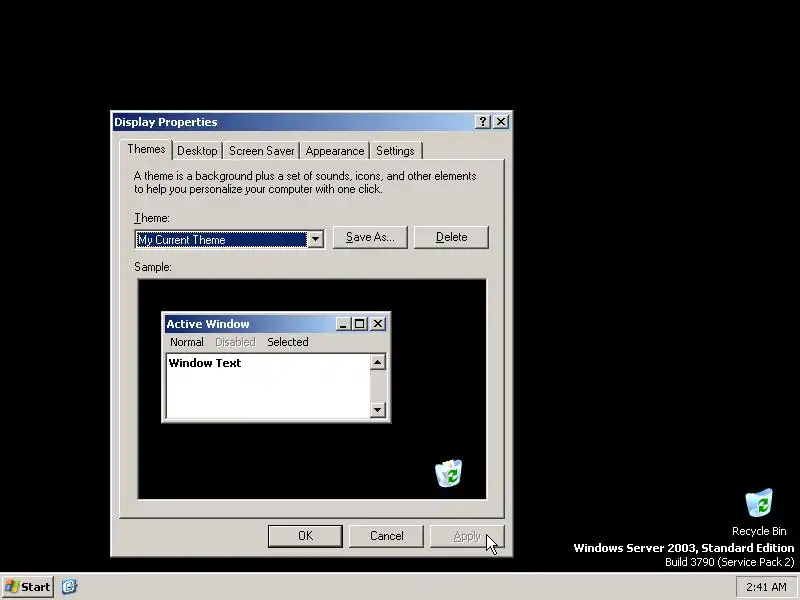Click the sample window close icon
800x600 pixels.
click(378, 324)
